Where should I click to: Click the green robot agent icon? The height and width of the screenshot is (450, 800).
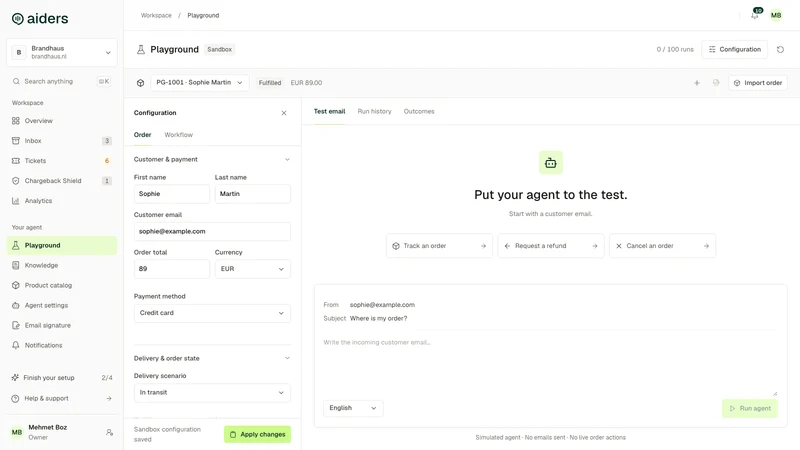click(551, 163)
